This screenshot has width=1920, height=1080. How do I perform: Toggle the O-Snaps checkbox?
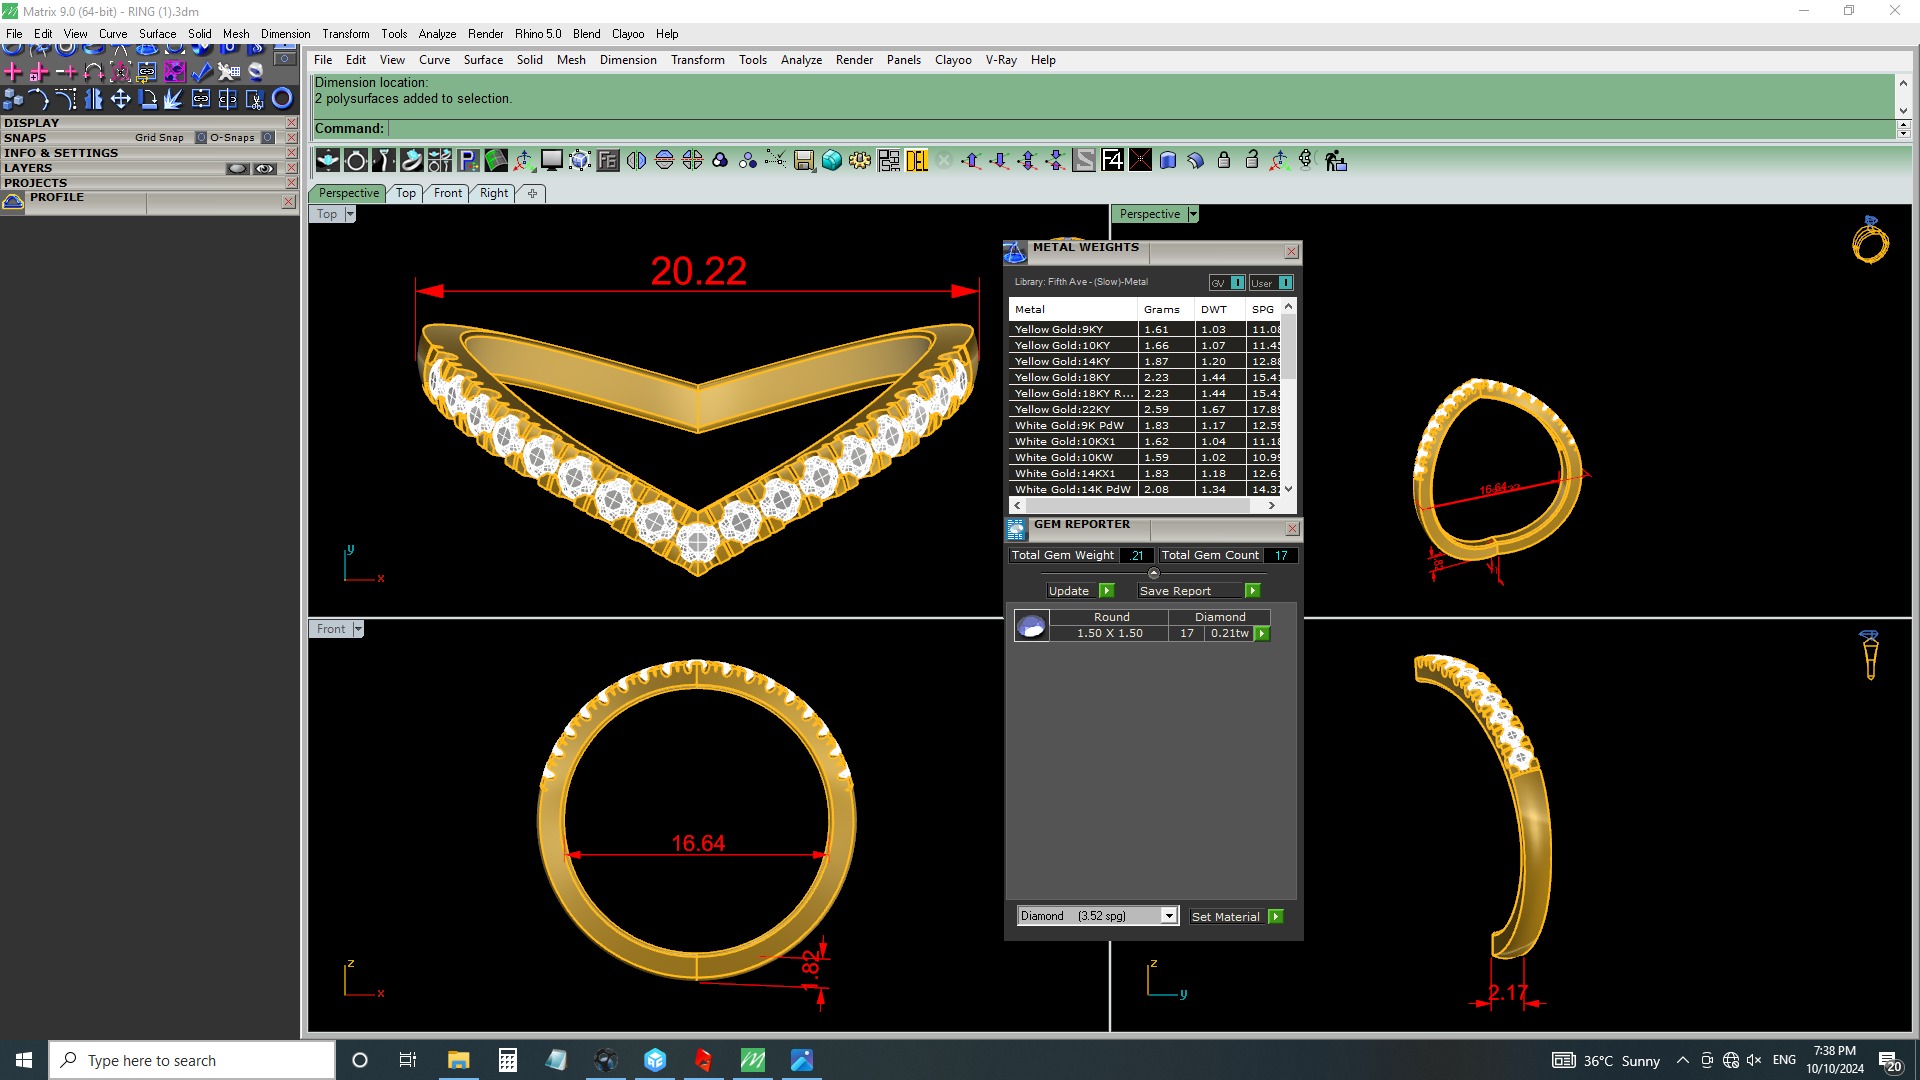[x=268, y=138]
